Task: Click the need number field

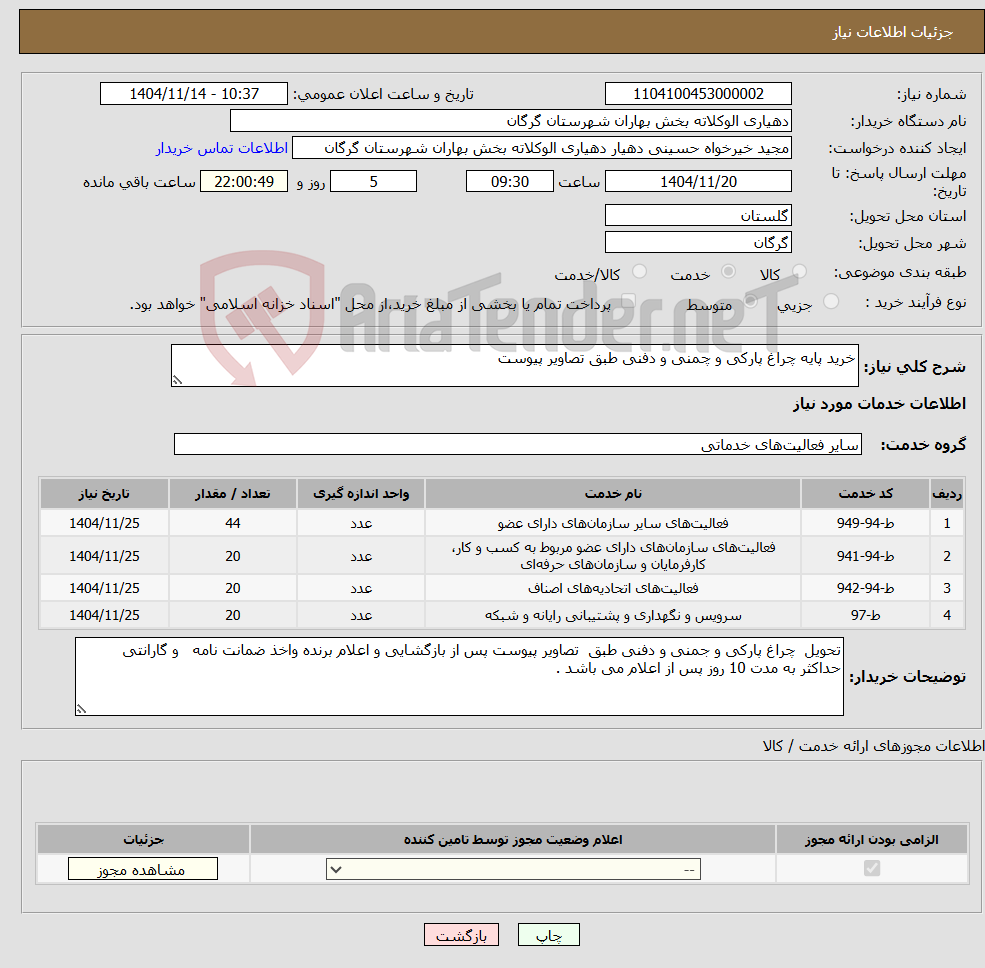Action: coord(698,94)
